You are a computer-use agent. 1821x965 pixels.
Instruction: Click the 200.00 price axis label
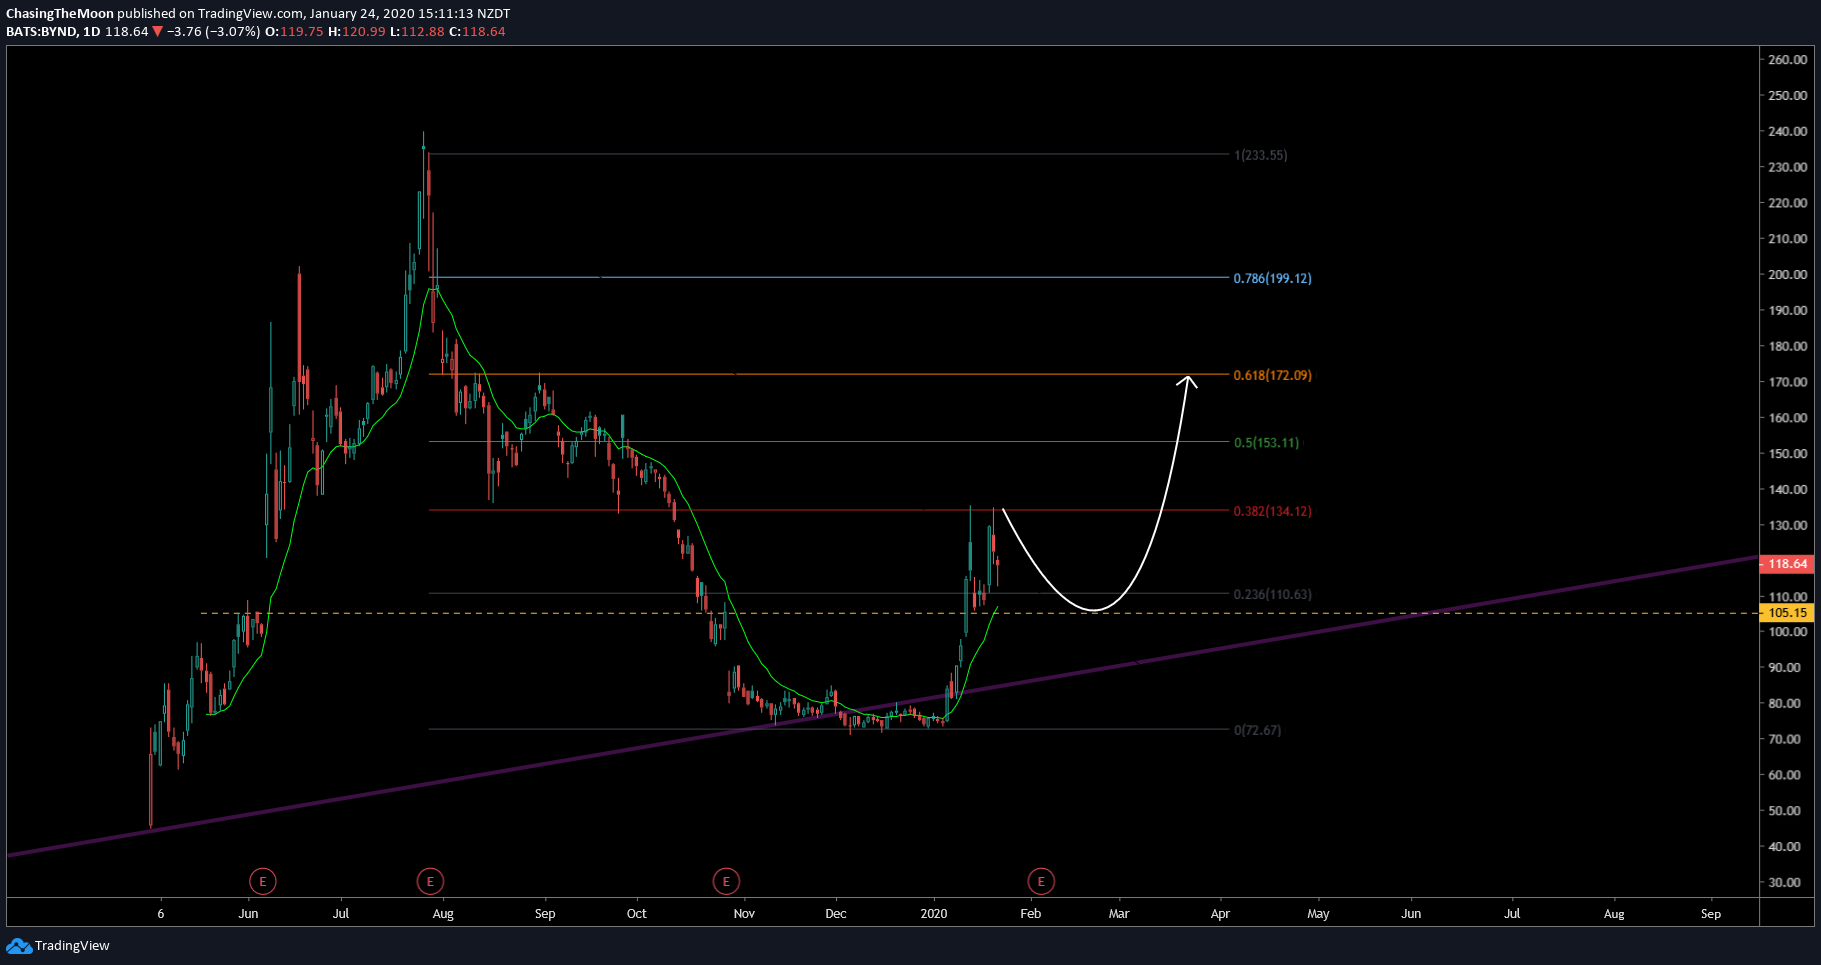pos(1787,274)
